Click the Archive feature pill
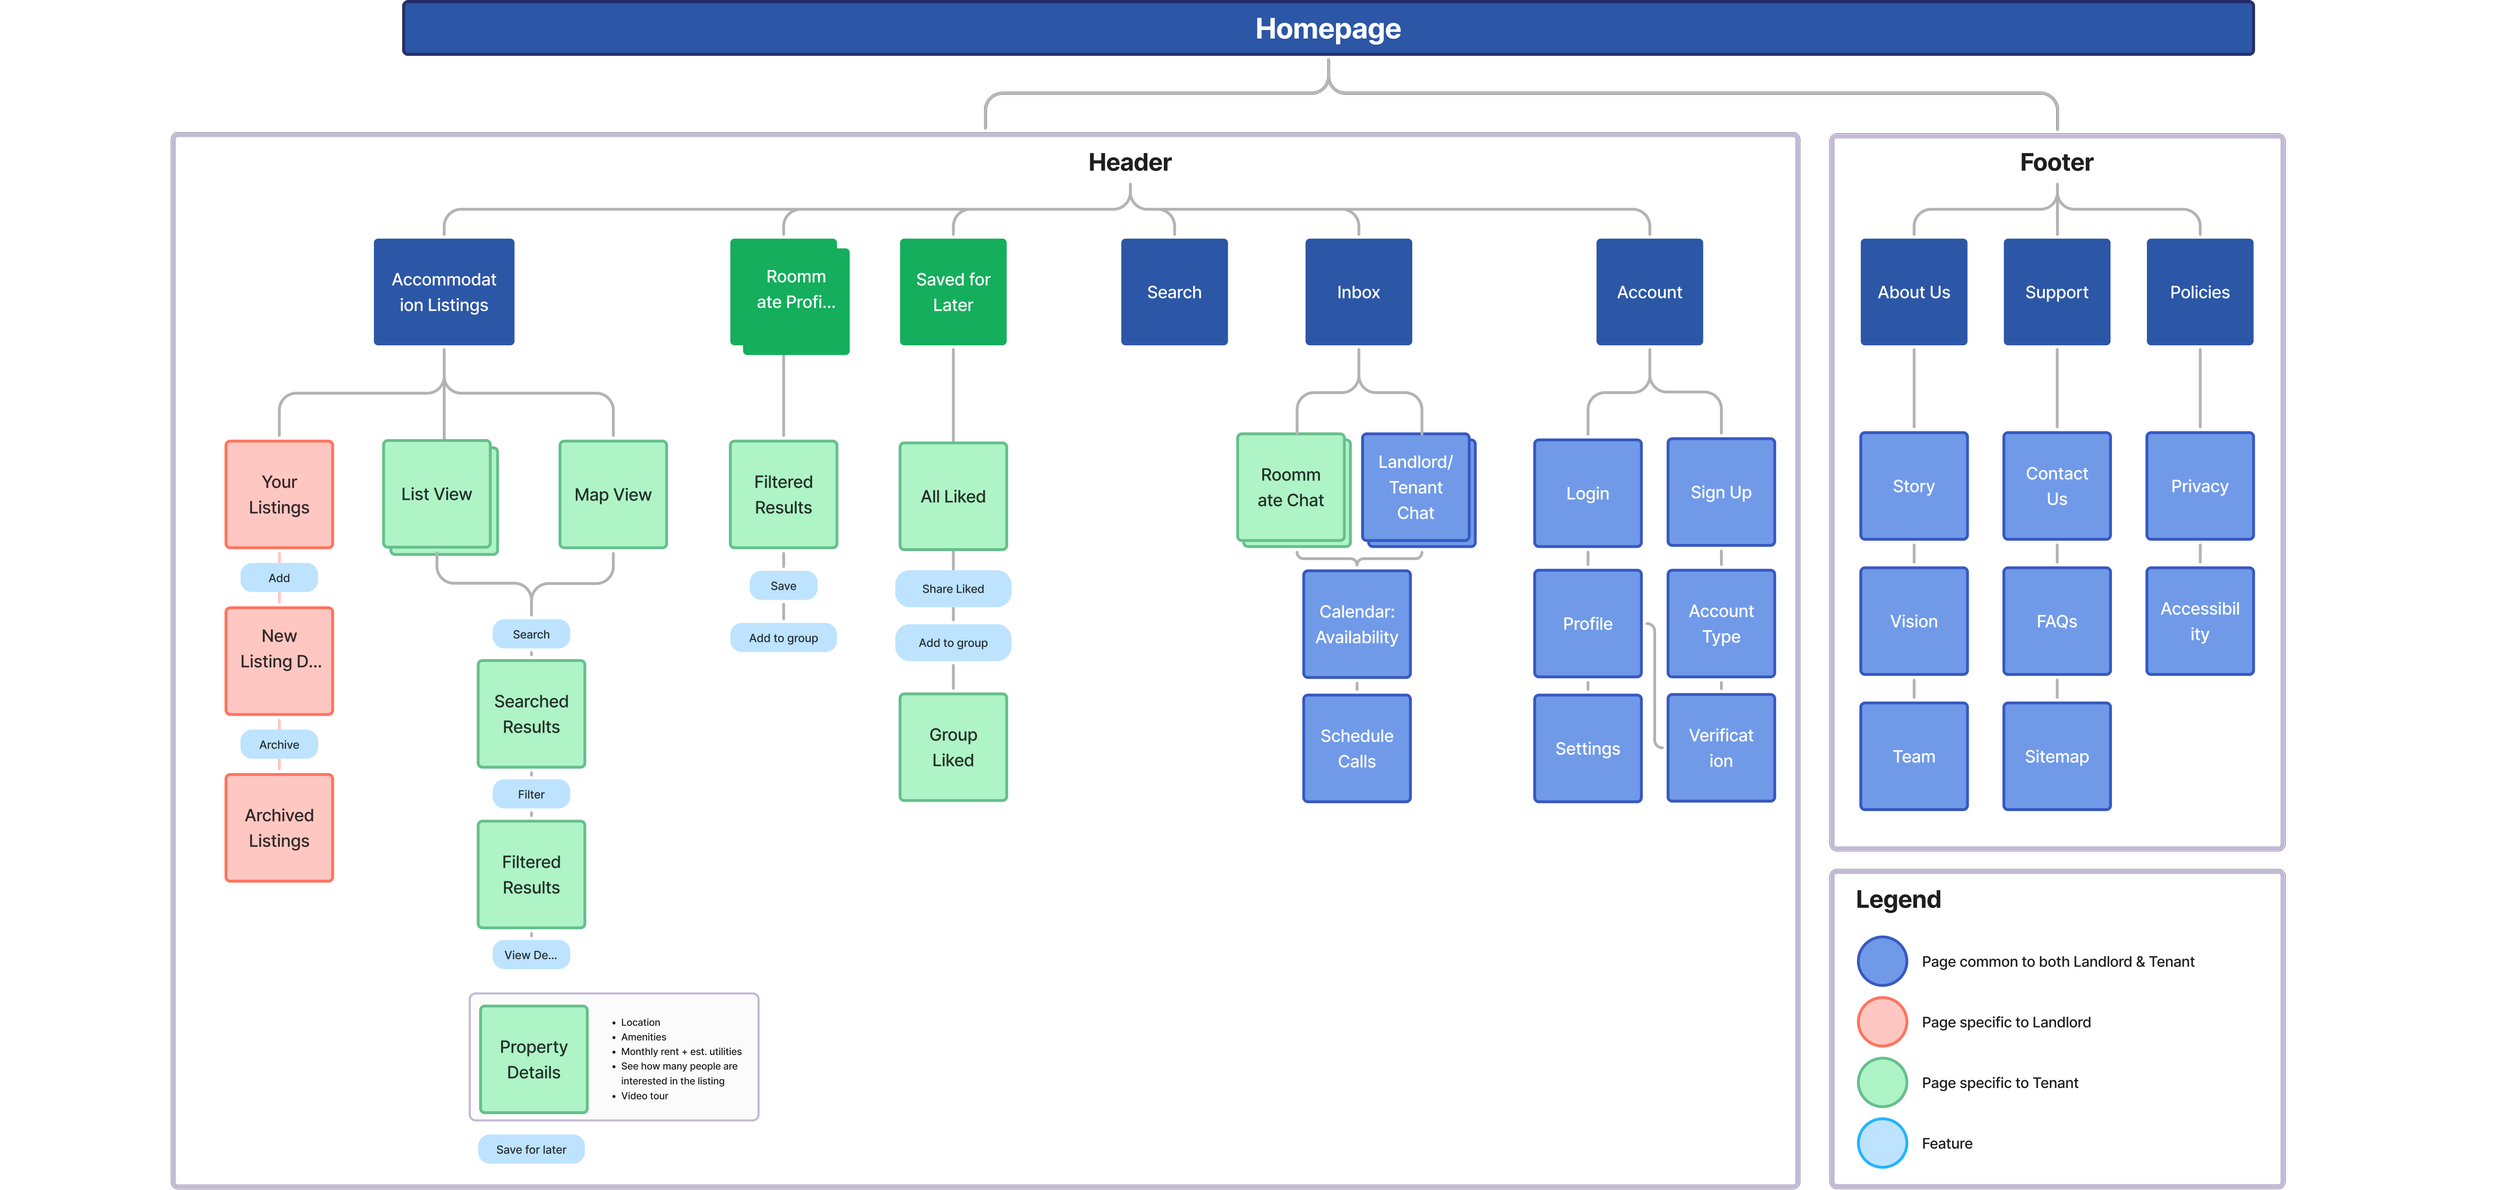The width and height of the screenshot is (2500, 1190). 279,744
